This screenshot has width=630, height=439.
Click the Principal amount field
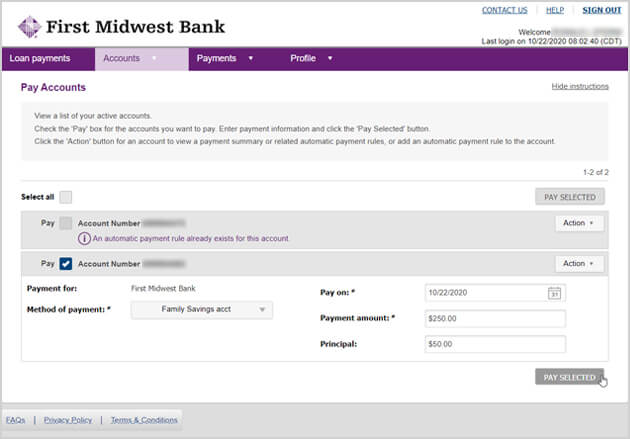[x=495, y=344]
